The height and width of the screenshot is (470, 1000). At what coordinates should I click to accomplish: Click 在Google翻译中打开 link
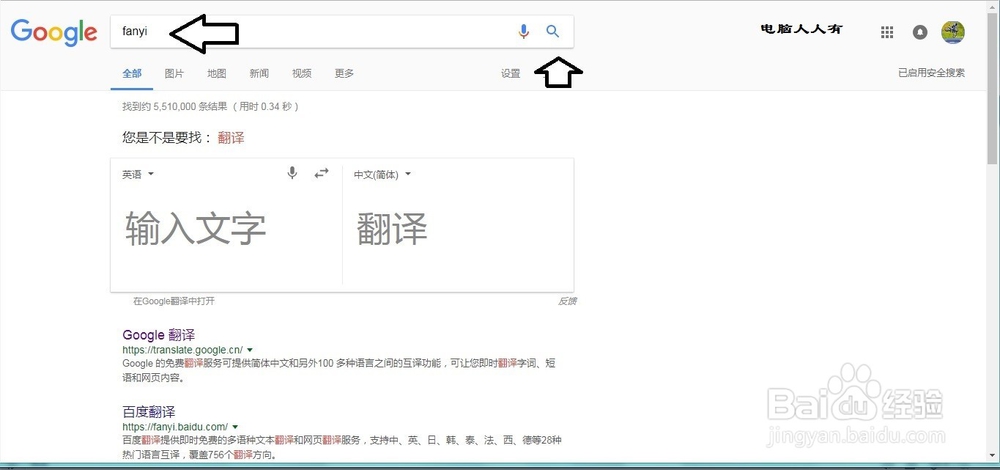pyautogui.click(x=173, y=301)
